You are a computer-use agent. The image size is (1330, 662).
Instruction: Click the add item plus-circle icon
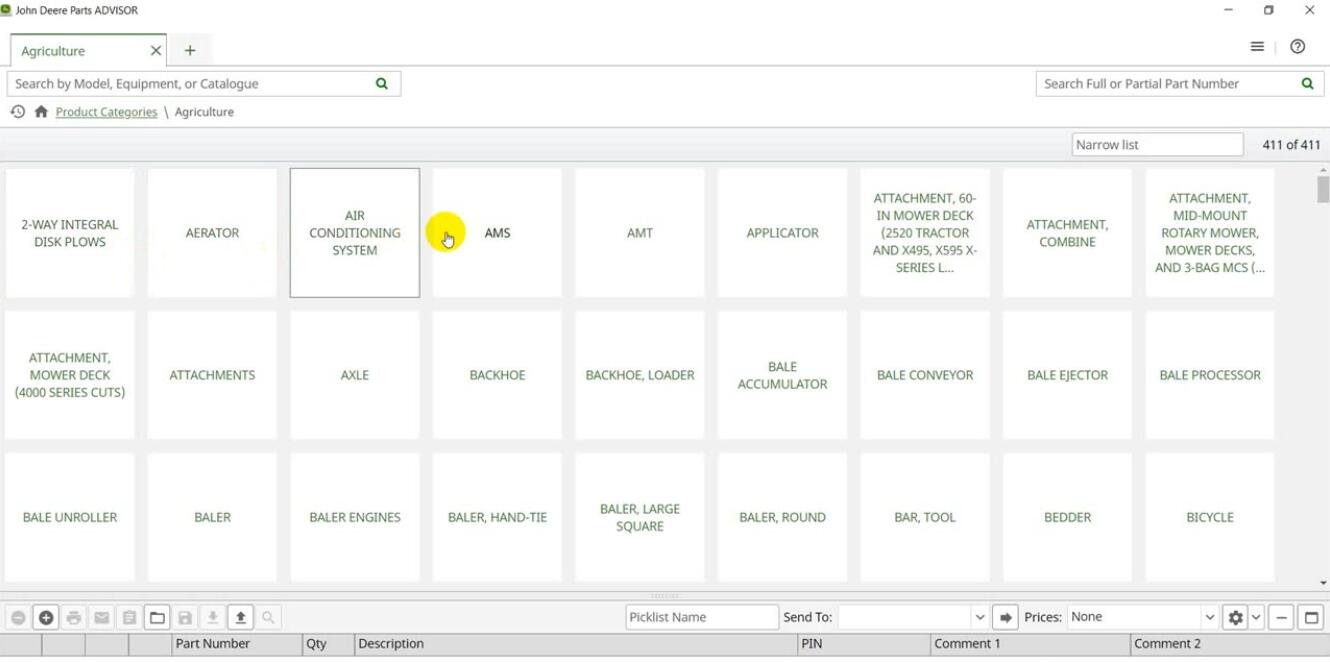[46, 618]
